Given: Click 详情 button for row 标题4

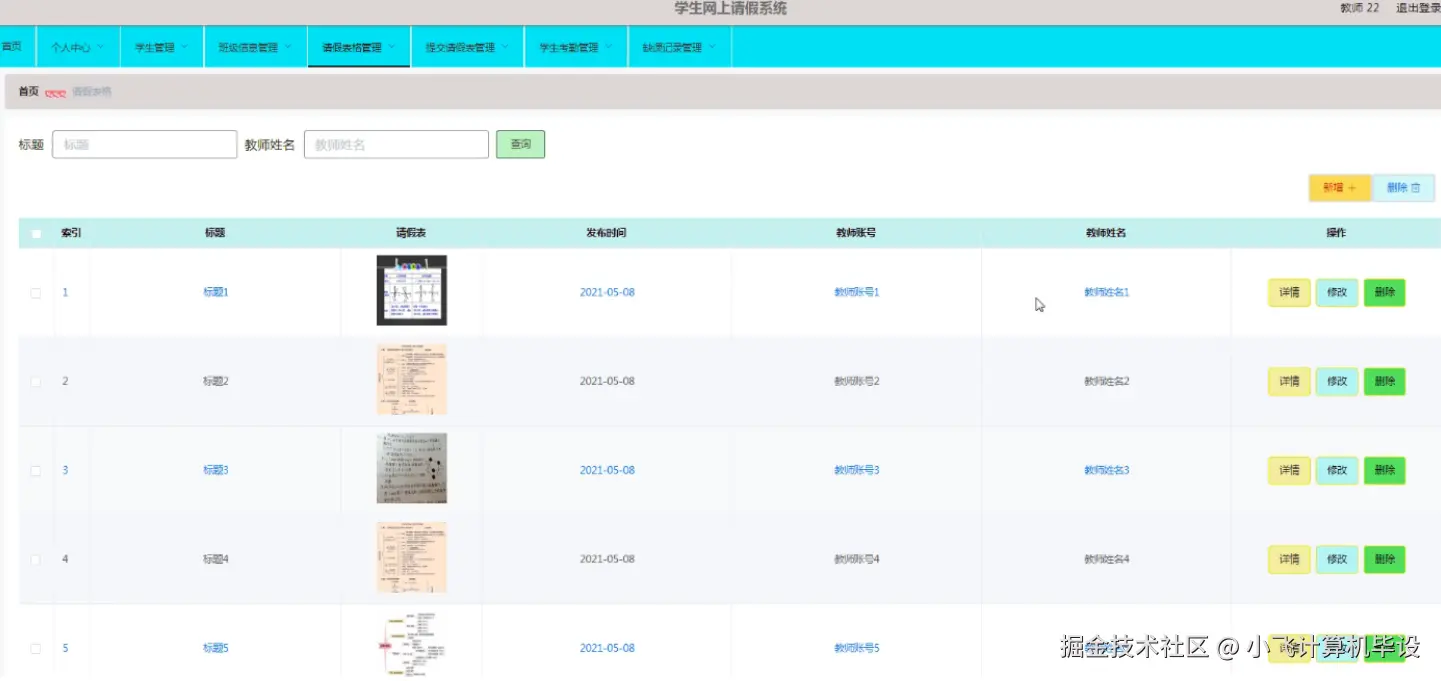Looking at the screenshot, I should pos(1289,560).
